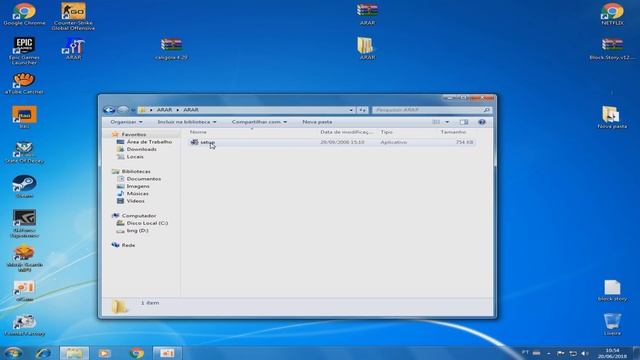The image size is (640, 360).
Task: Open the Incluir na biblioteca dropdown
Action: pos(187,122)
